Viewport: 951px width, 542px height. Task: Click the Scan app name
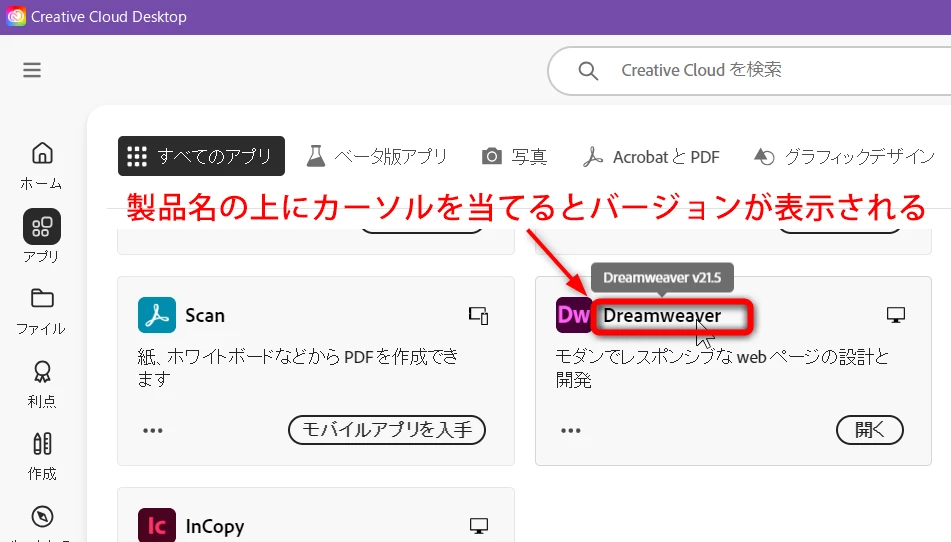point(205,315)
